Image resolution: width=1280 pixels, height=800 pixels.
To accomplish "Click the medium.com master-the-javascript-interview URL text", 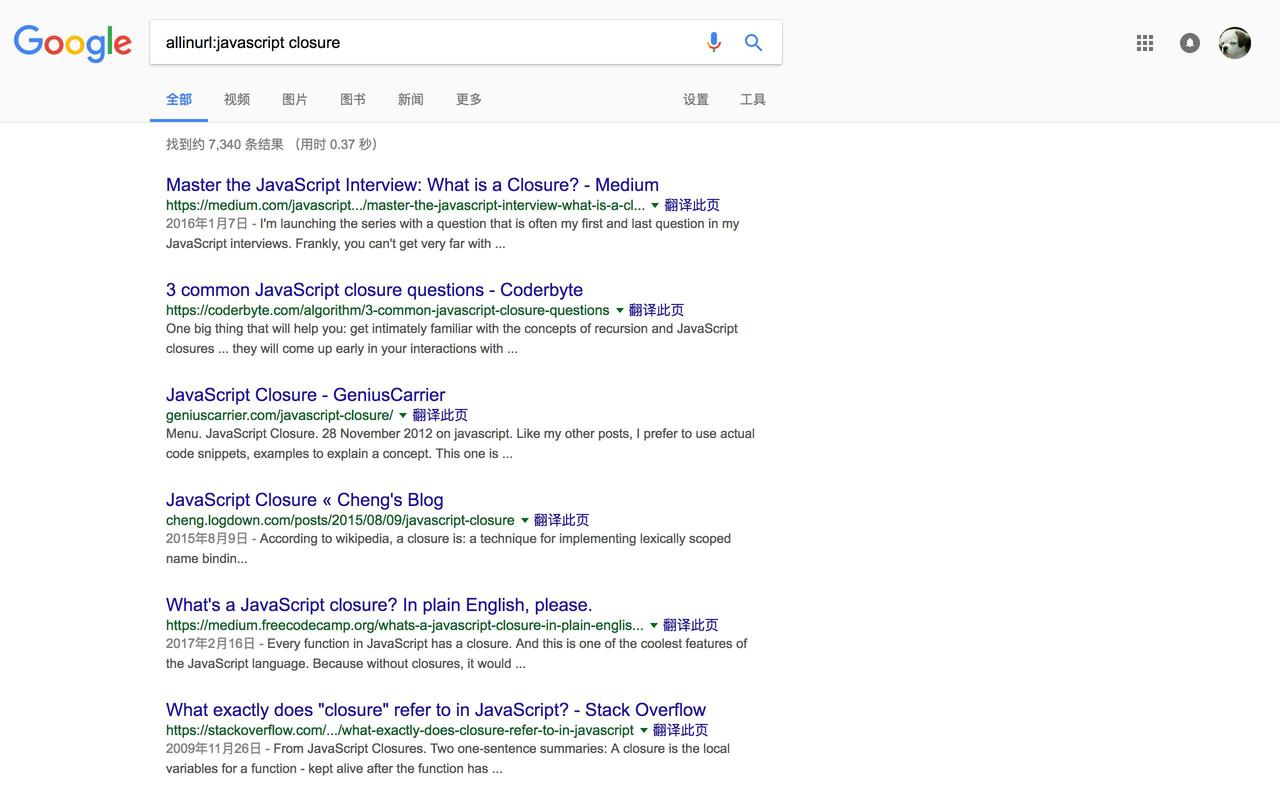I will click(x=405, y=205).
